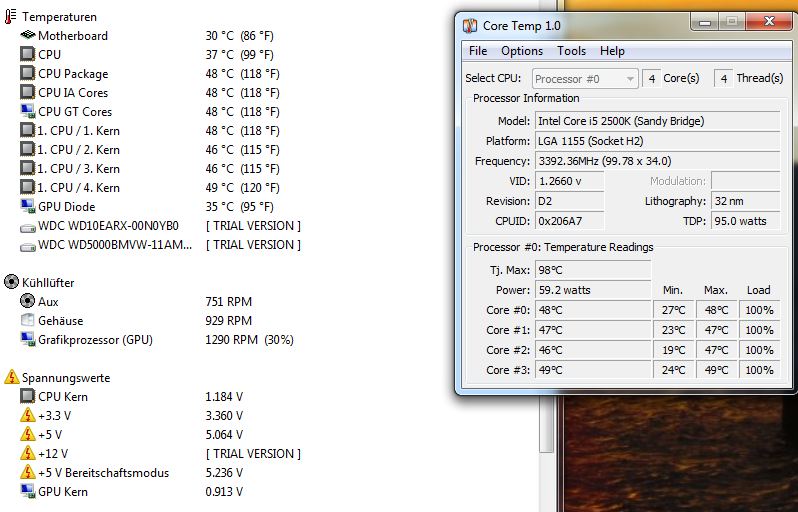Open the Select CPU Processor #0 dropdown
Image resolution: width=798 pixels, height=512 pixels.
click(x=585, y=79)
